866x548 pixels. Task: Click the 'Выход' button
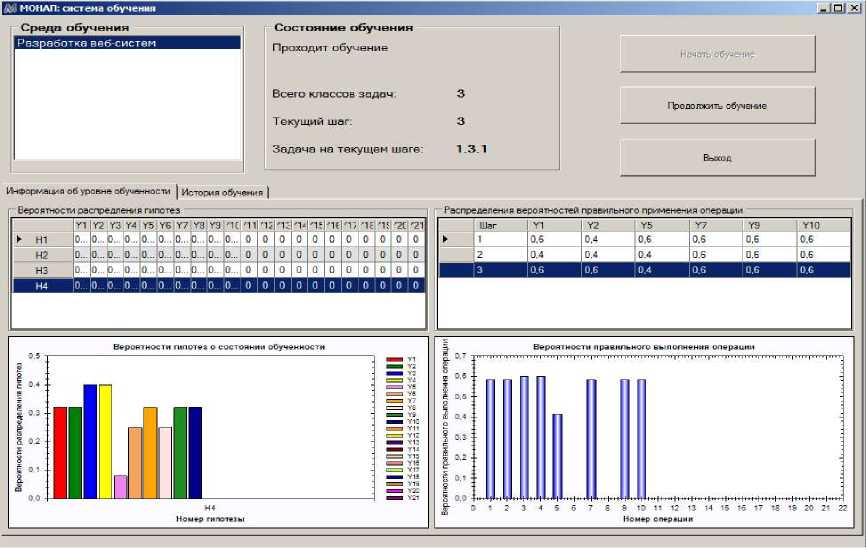(717, 158)
